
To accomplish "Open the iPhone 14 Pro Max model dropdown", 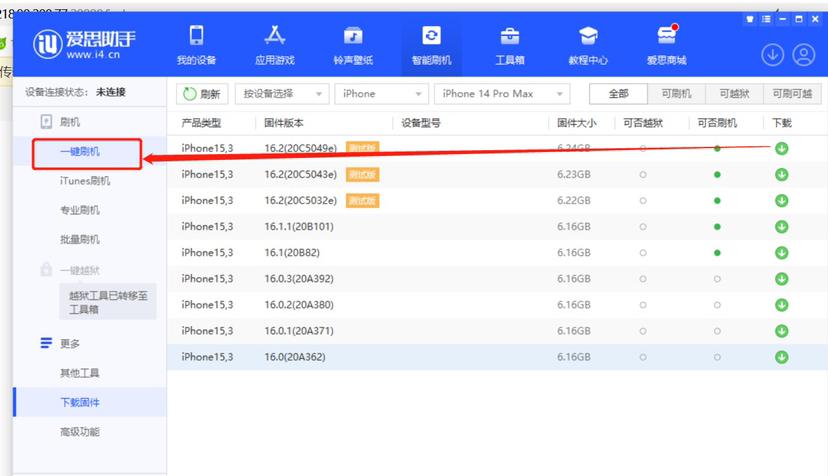I will (502, 94).
